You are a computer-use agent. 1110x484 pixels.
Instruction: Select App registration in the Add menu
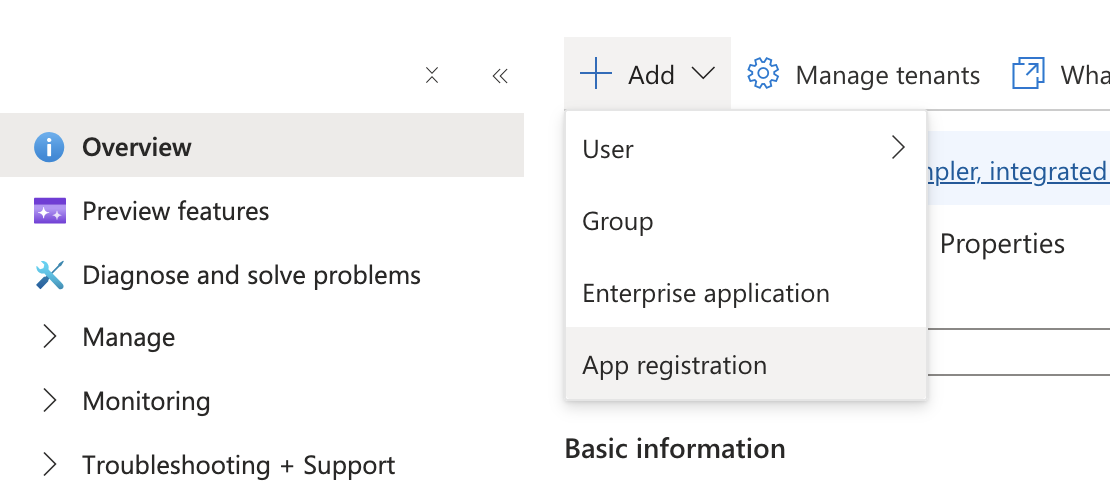675,365
